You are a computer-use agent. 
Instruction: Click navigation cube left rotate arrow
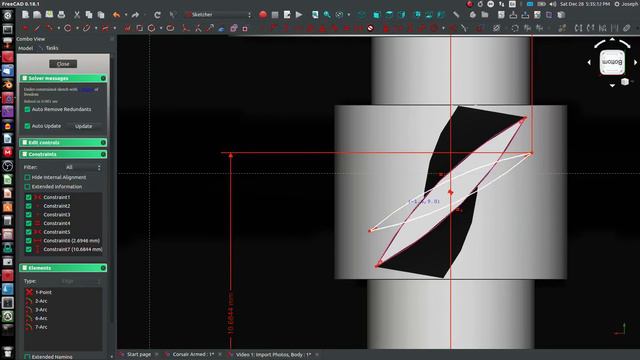pos(589,62)
